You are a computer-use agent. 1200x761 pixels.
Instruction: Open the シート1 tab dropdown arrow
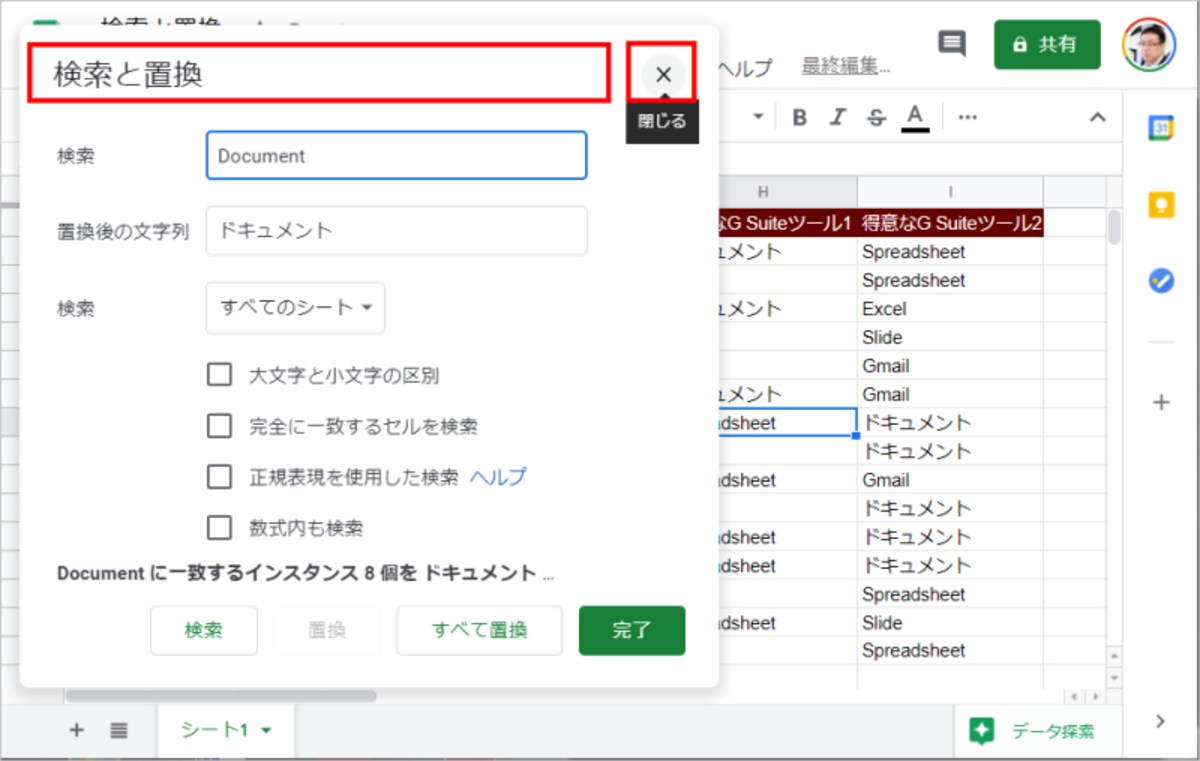(266, 731)
